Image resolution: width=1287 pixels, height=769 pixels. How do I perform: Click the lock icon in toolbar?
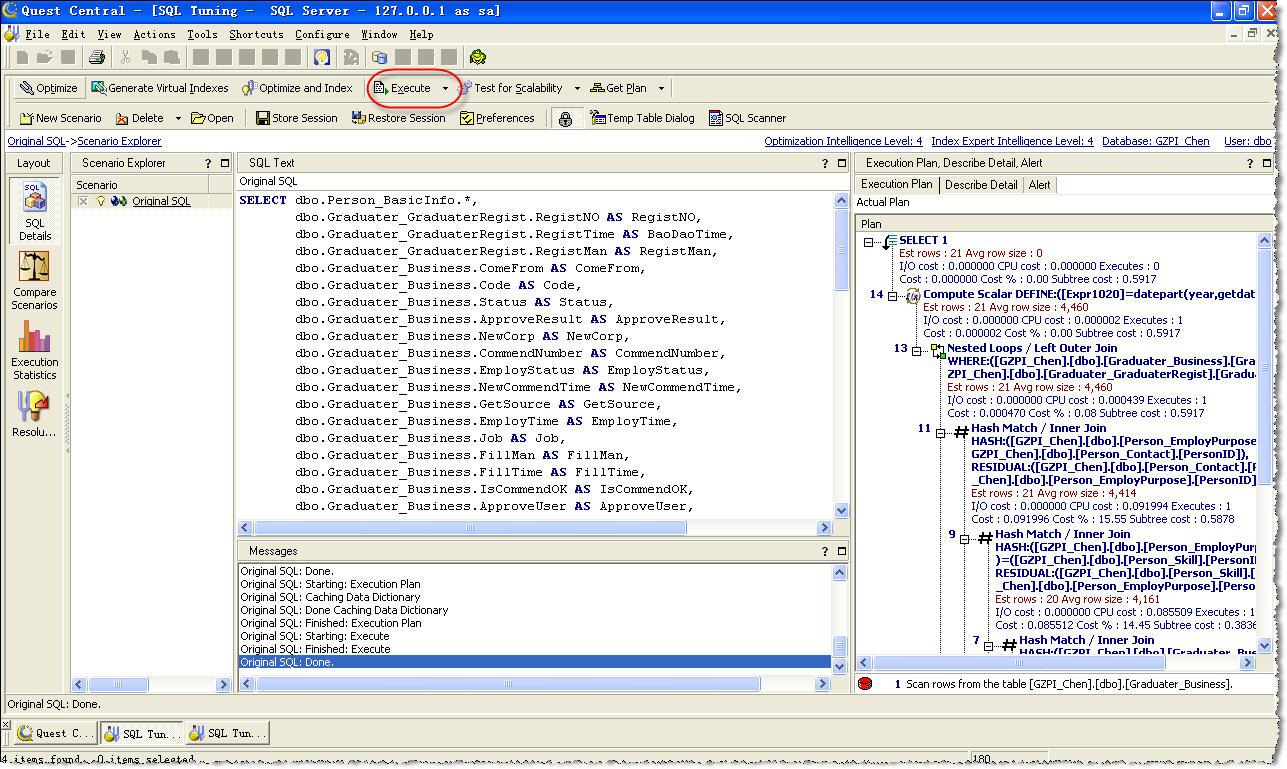point(566,118)
